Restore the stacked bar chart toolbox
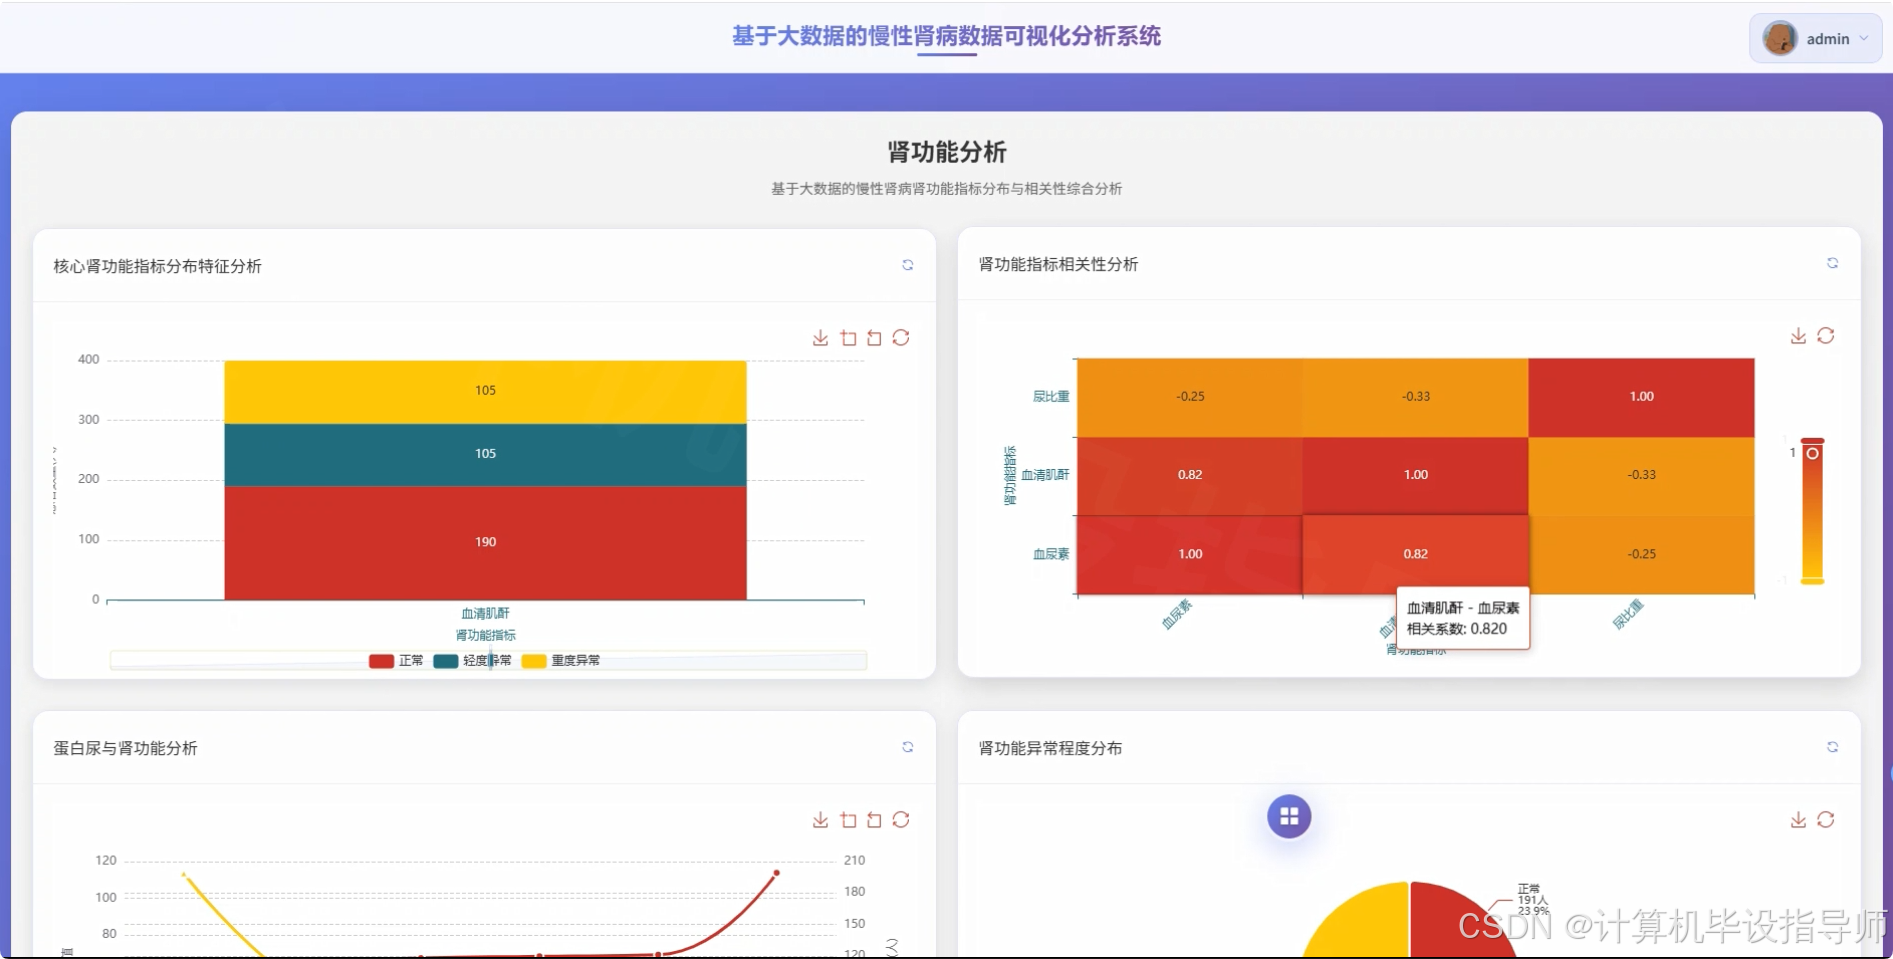The height and width of the screenshot is (959, 1893). coord(901,338)
